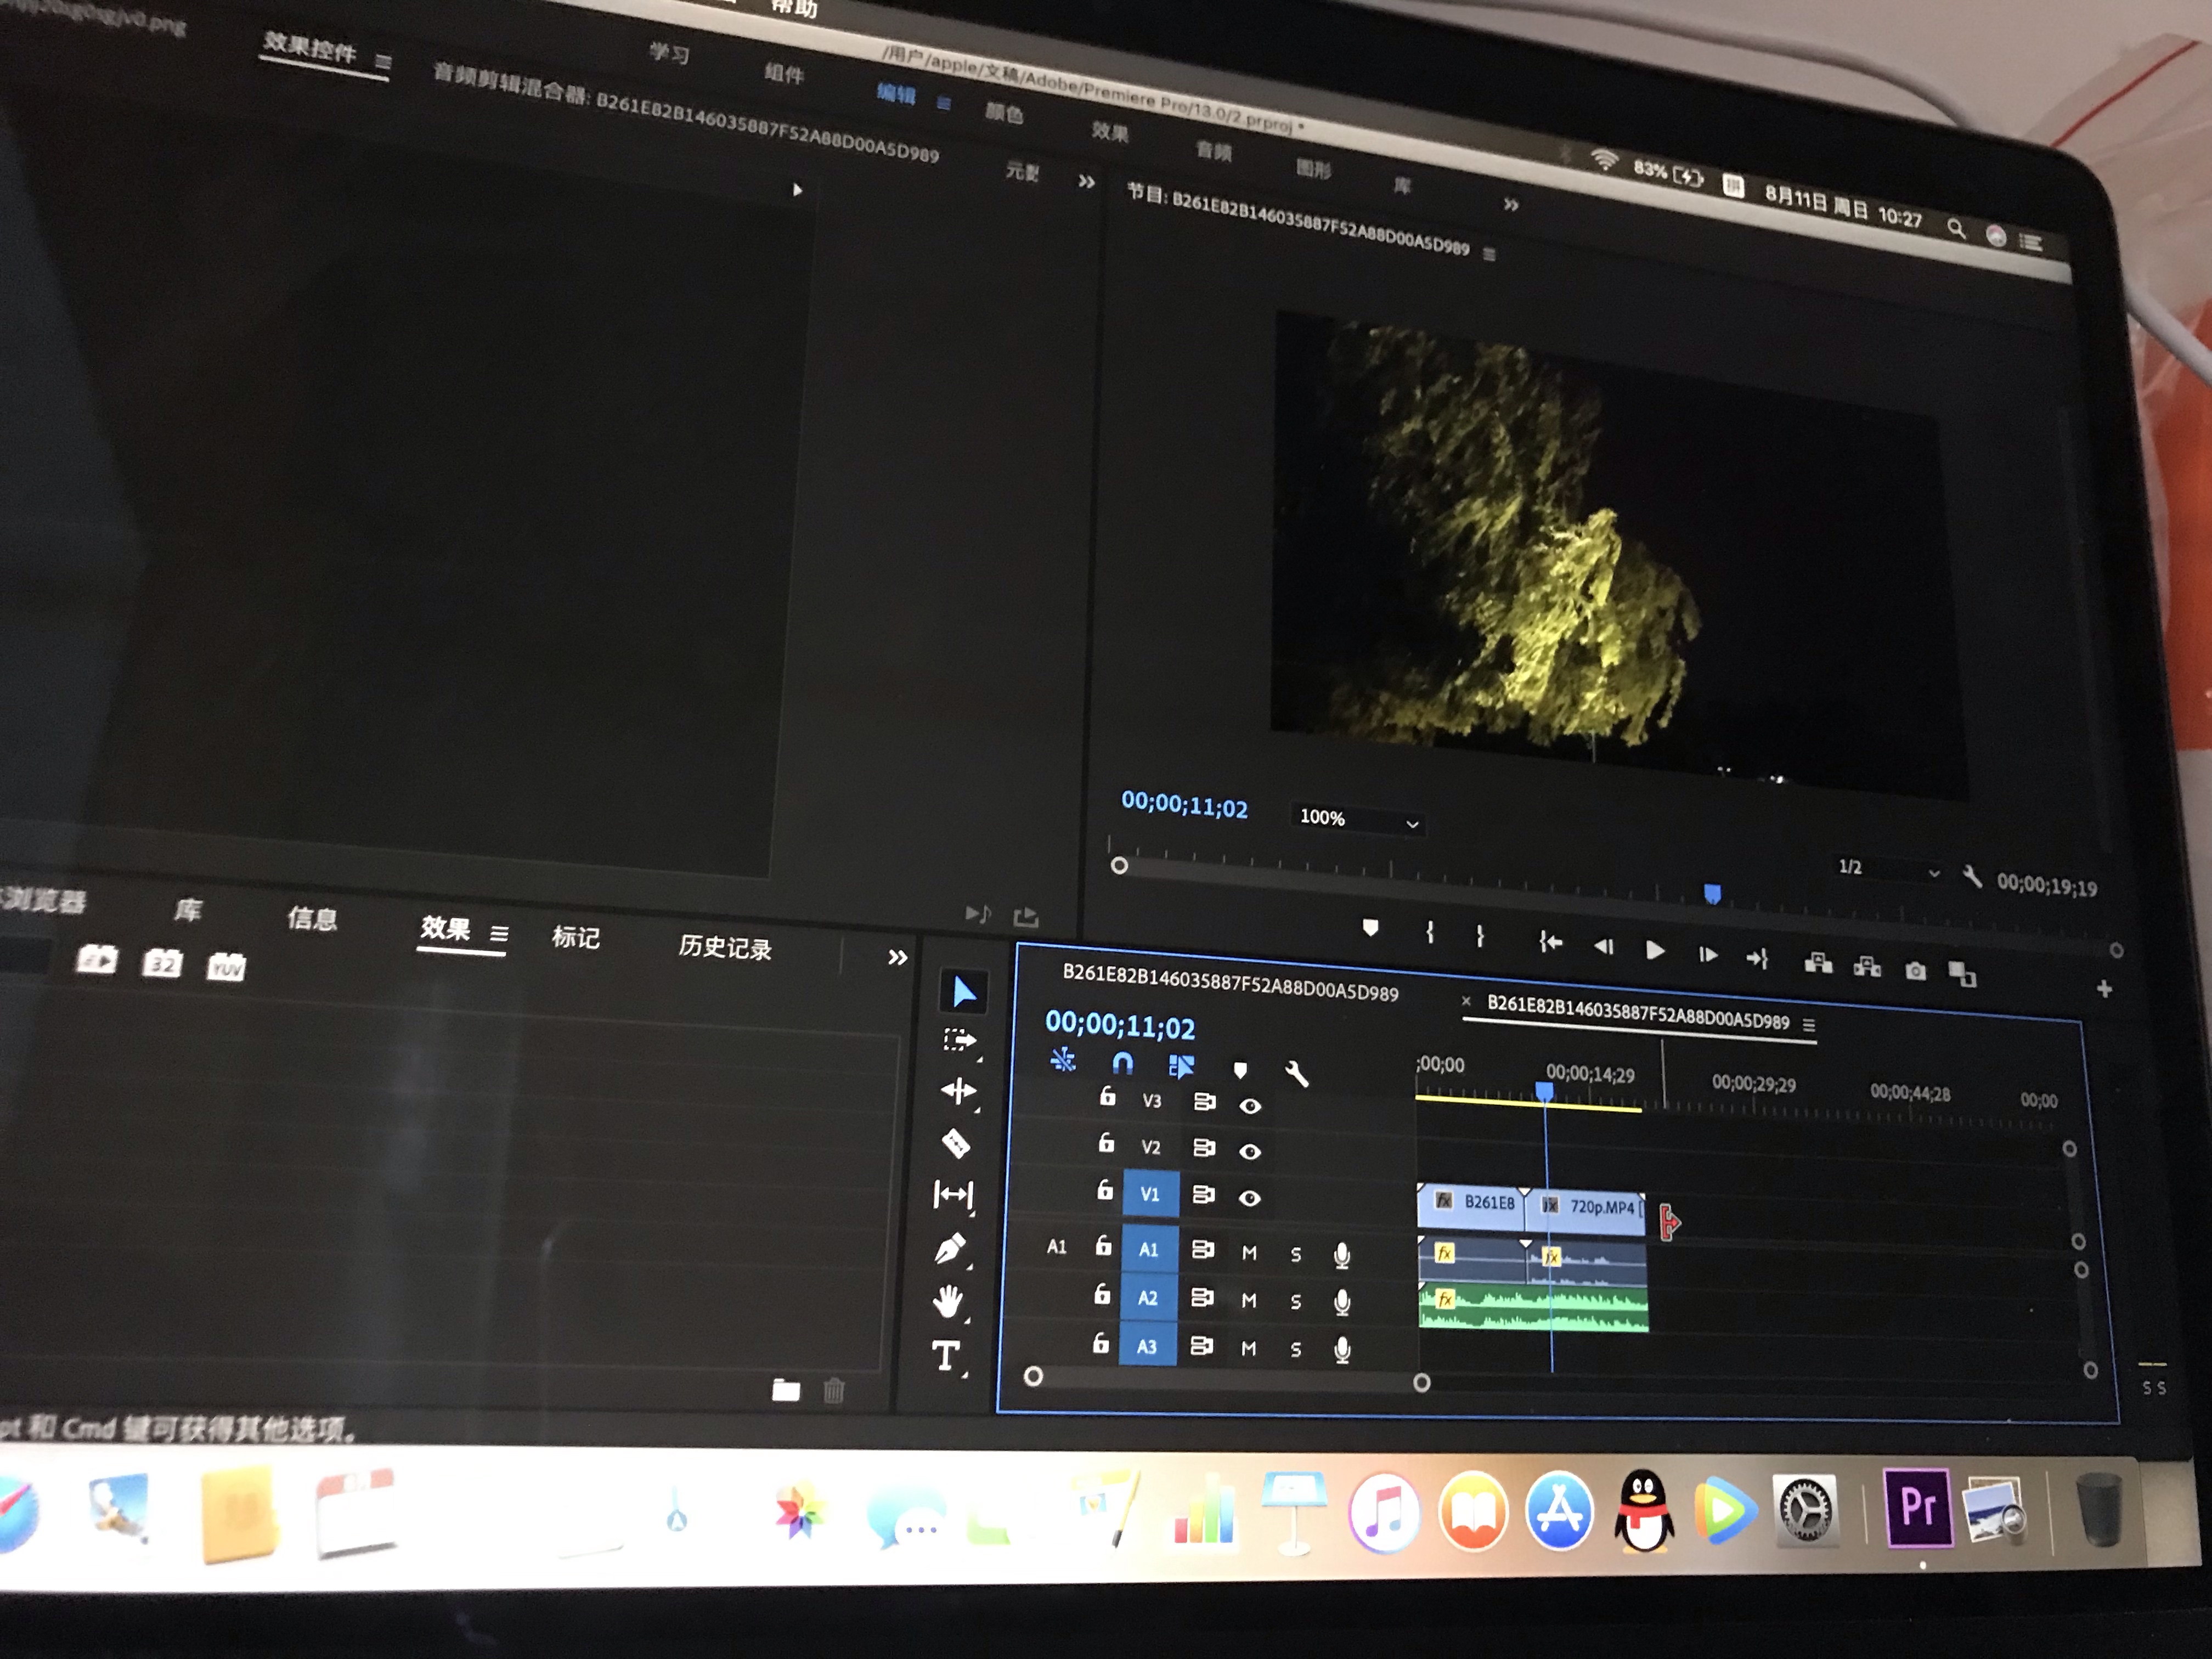The width and height of the screenshot is (2212, 1659).
Task: Toggle V3 track visibility eye
Action: pyautogui.click(x=1250, y=1106)
